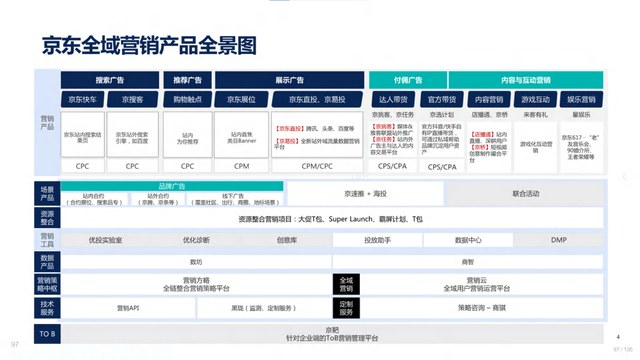Click the 联合活动 box
640x360 pixels.
click(x=526, y=193)
